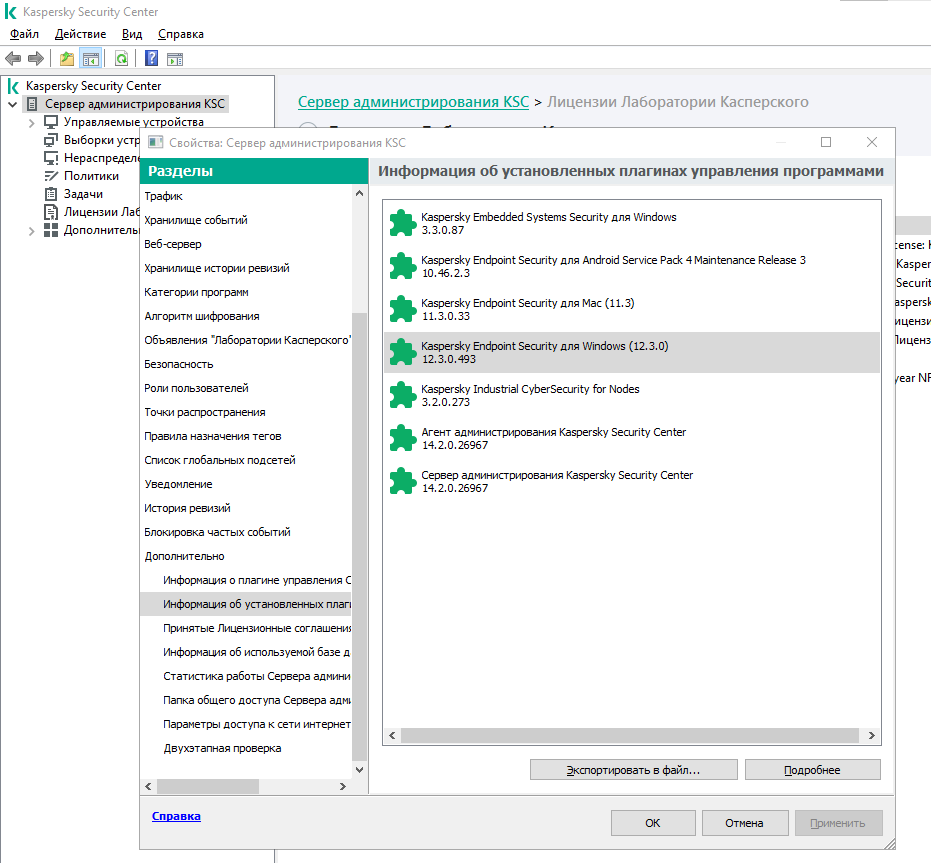Click the properties dialog title bar icon
The height and width of the screenshot is (863, 931).
[156, 143]
